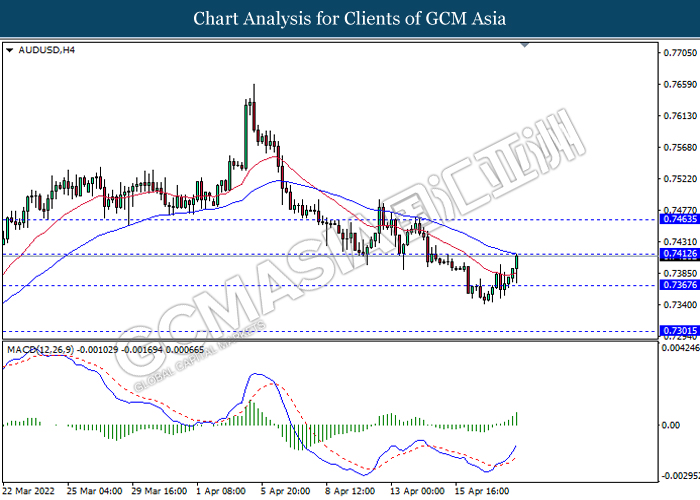Click the 5 Apr 20:00 time label

(x=286, y=491)
